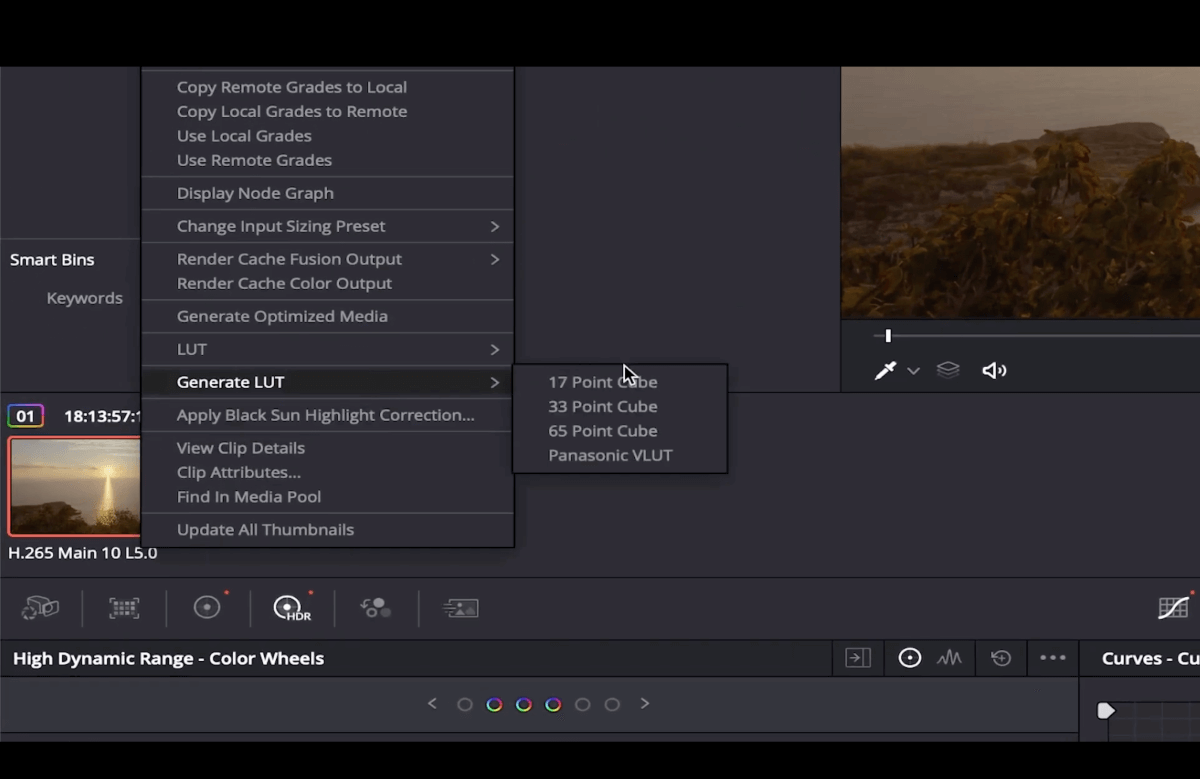Open the Camera Raw palette icon
1200x779 pixels.
[41, 607]
